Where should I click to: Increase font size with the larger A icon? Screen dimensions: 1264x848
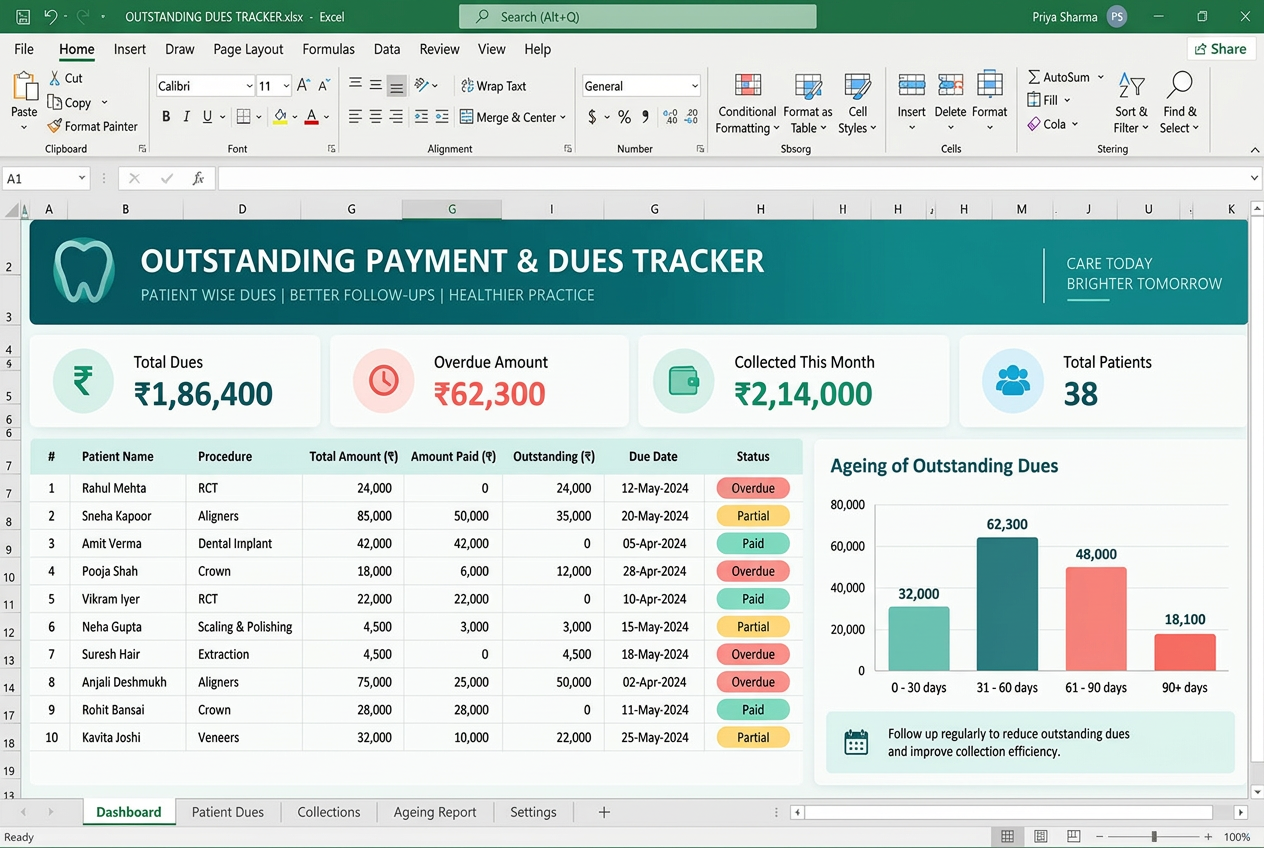[304, 86]
